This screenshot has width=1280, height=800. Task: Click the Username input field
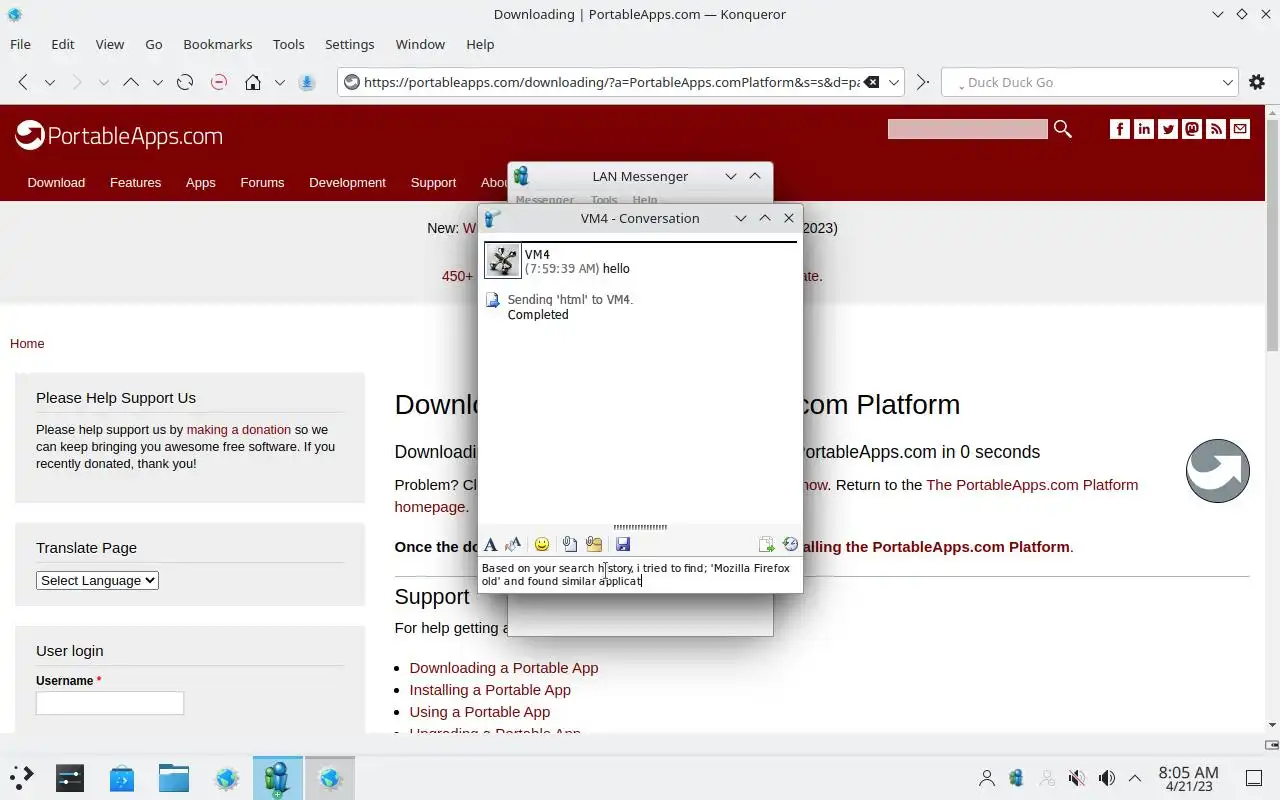click(x=110, y=703)
